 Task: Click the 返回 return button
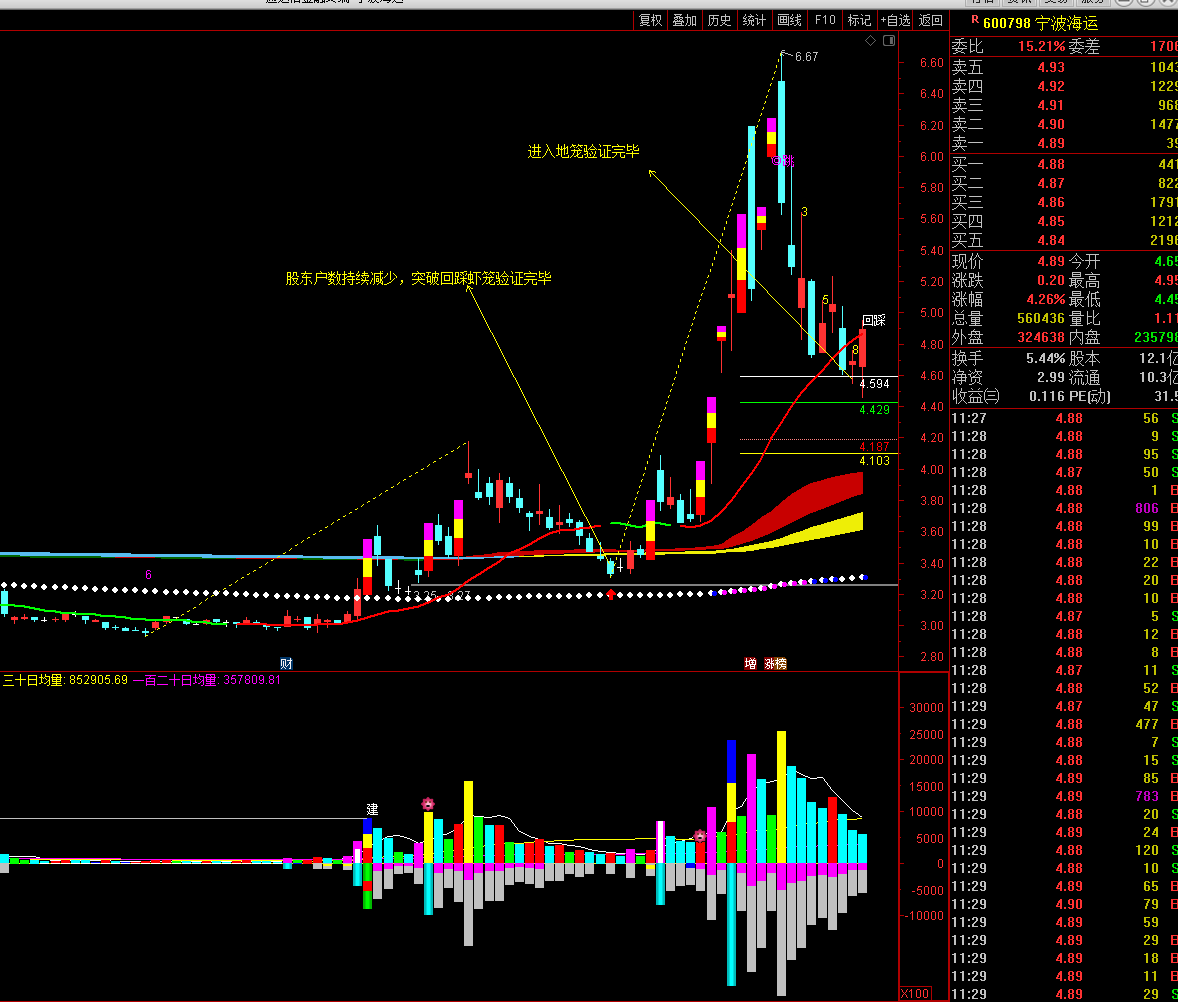click(931, 20)
